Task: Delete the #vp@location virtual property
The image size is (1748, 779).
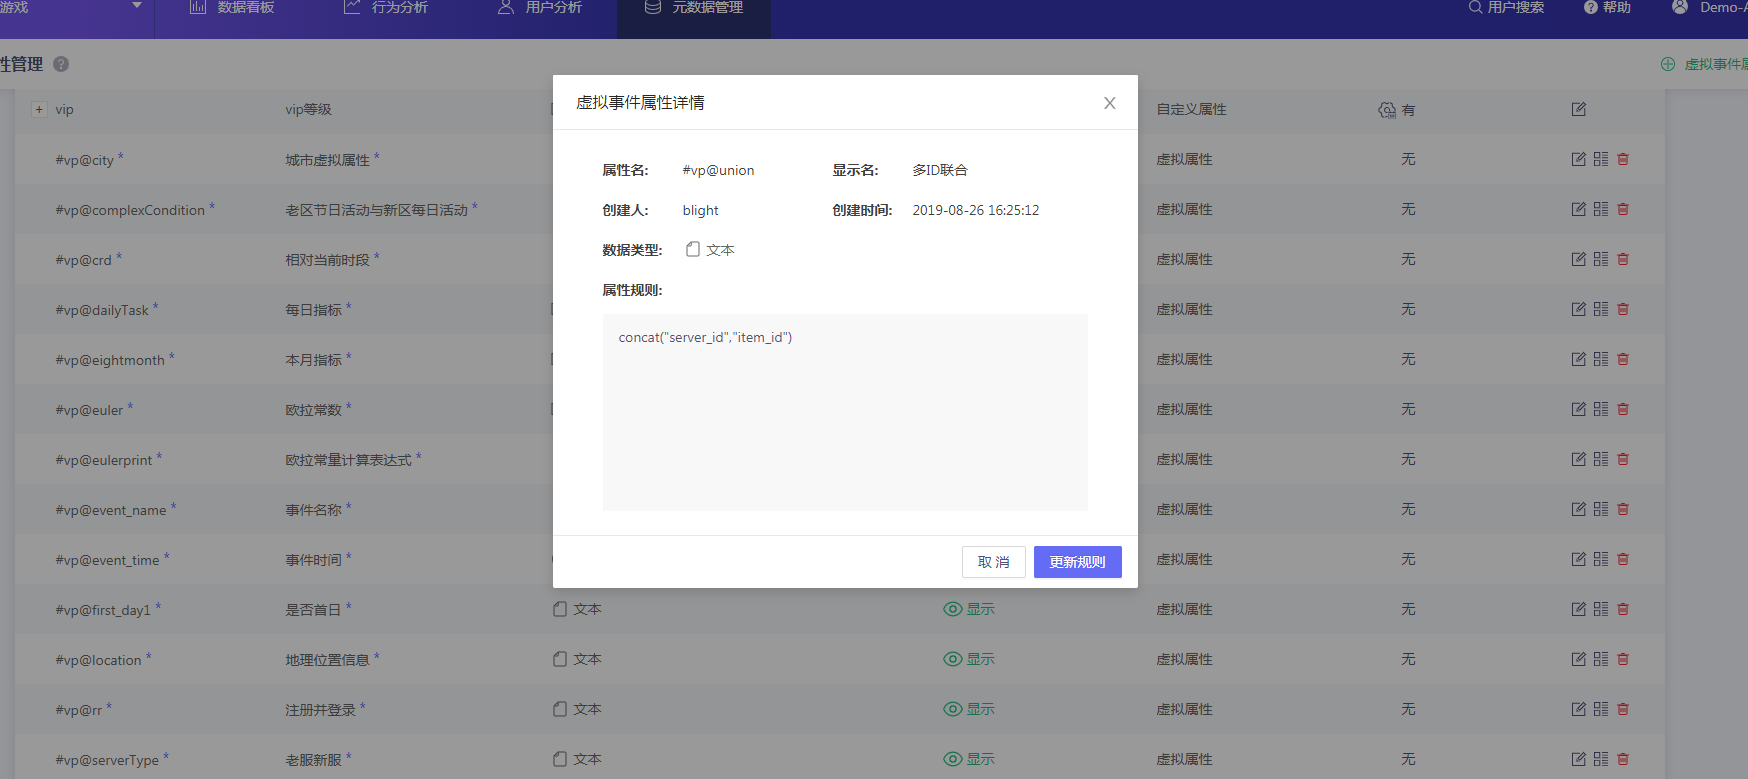Action: point(1623,659)
